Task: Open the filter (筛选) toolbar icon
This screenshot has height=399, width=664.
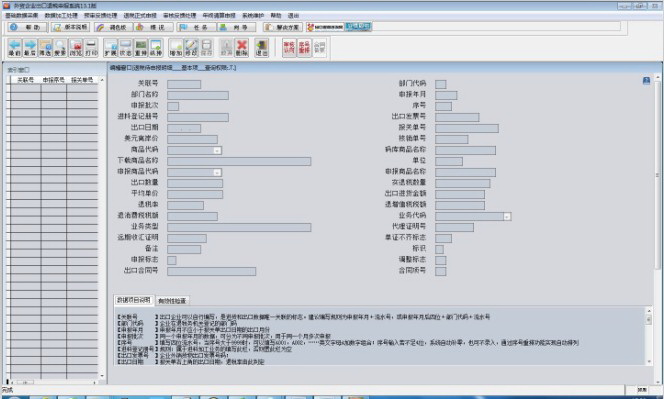Action: [45, 48]
